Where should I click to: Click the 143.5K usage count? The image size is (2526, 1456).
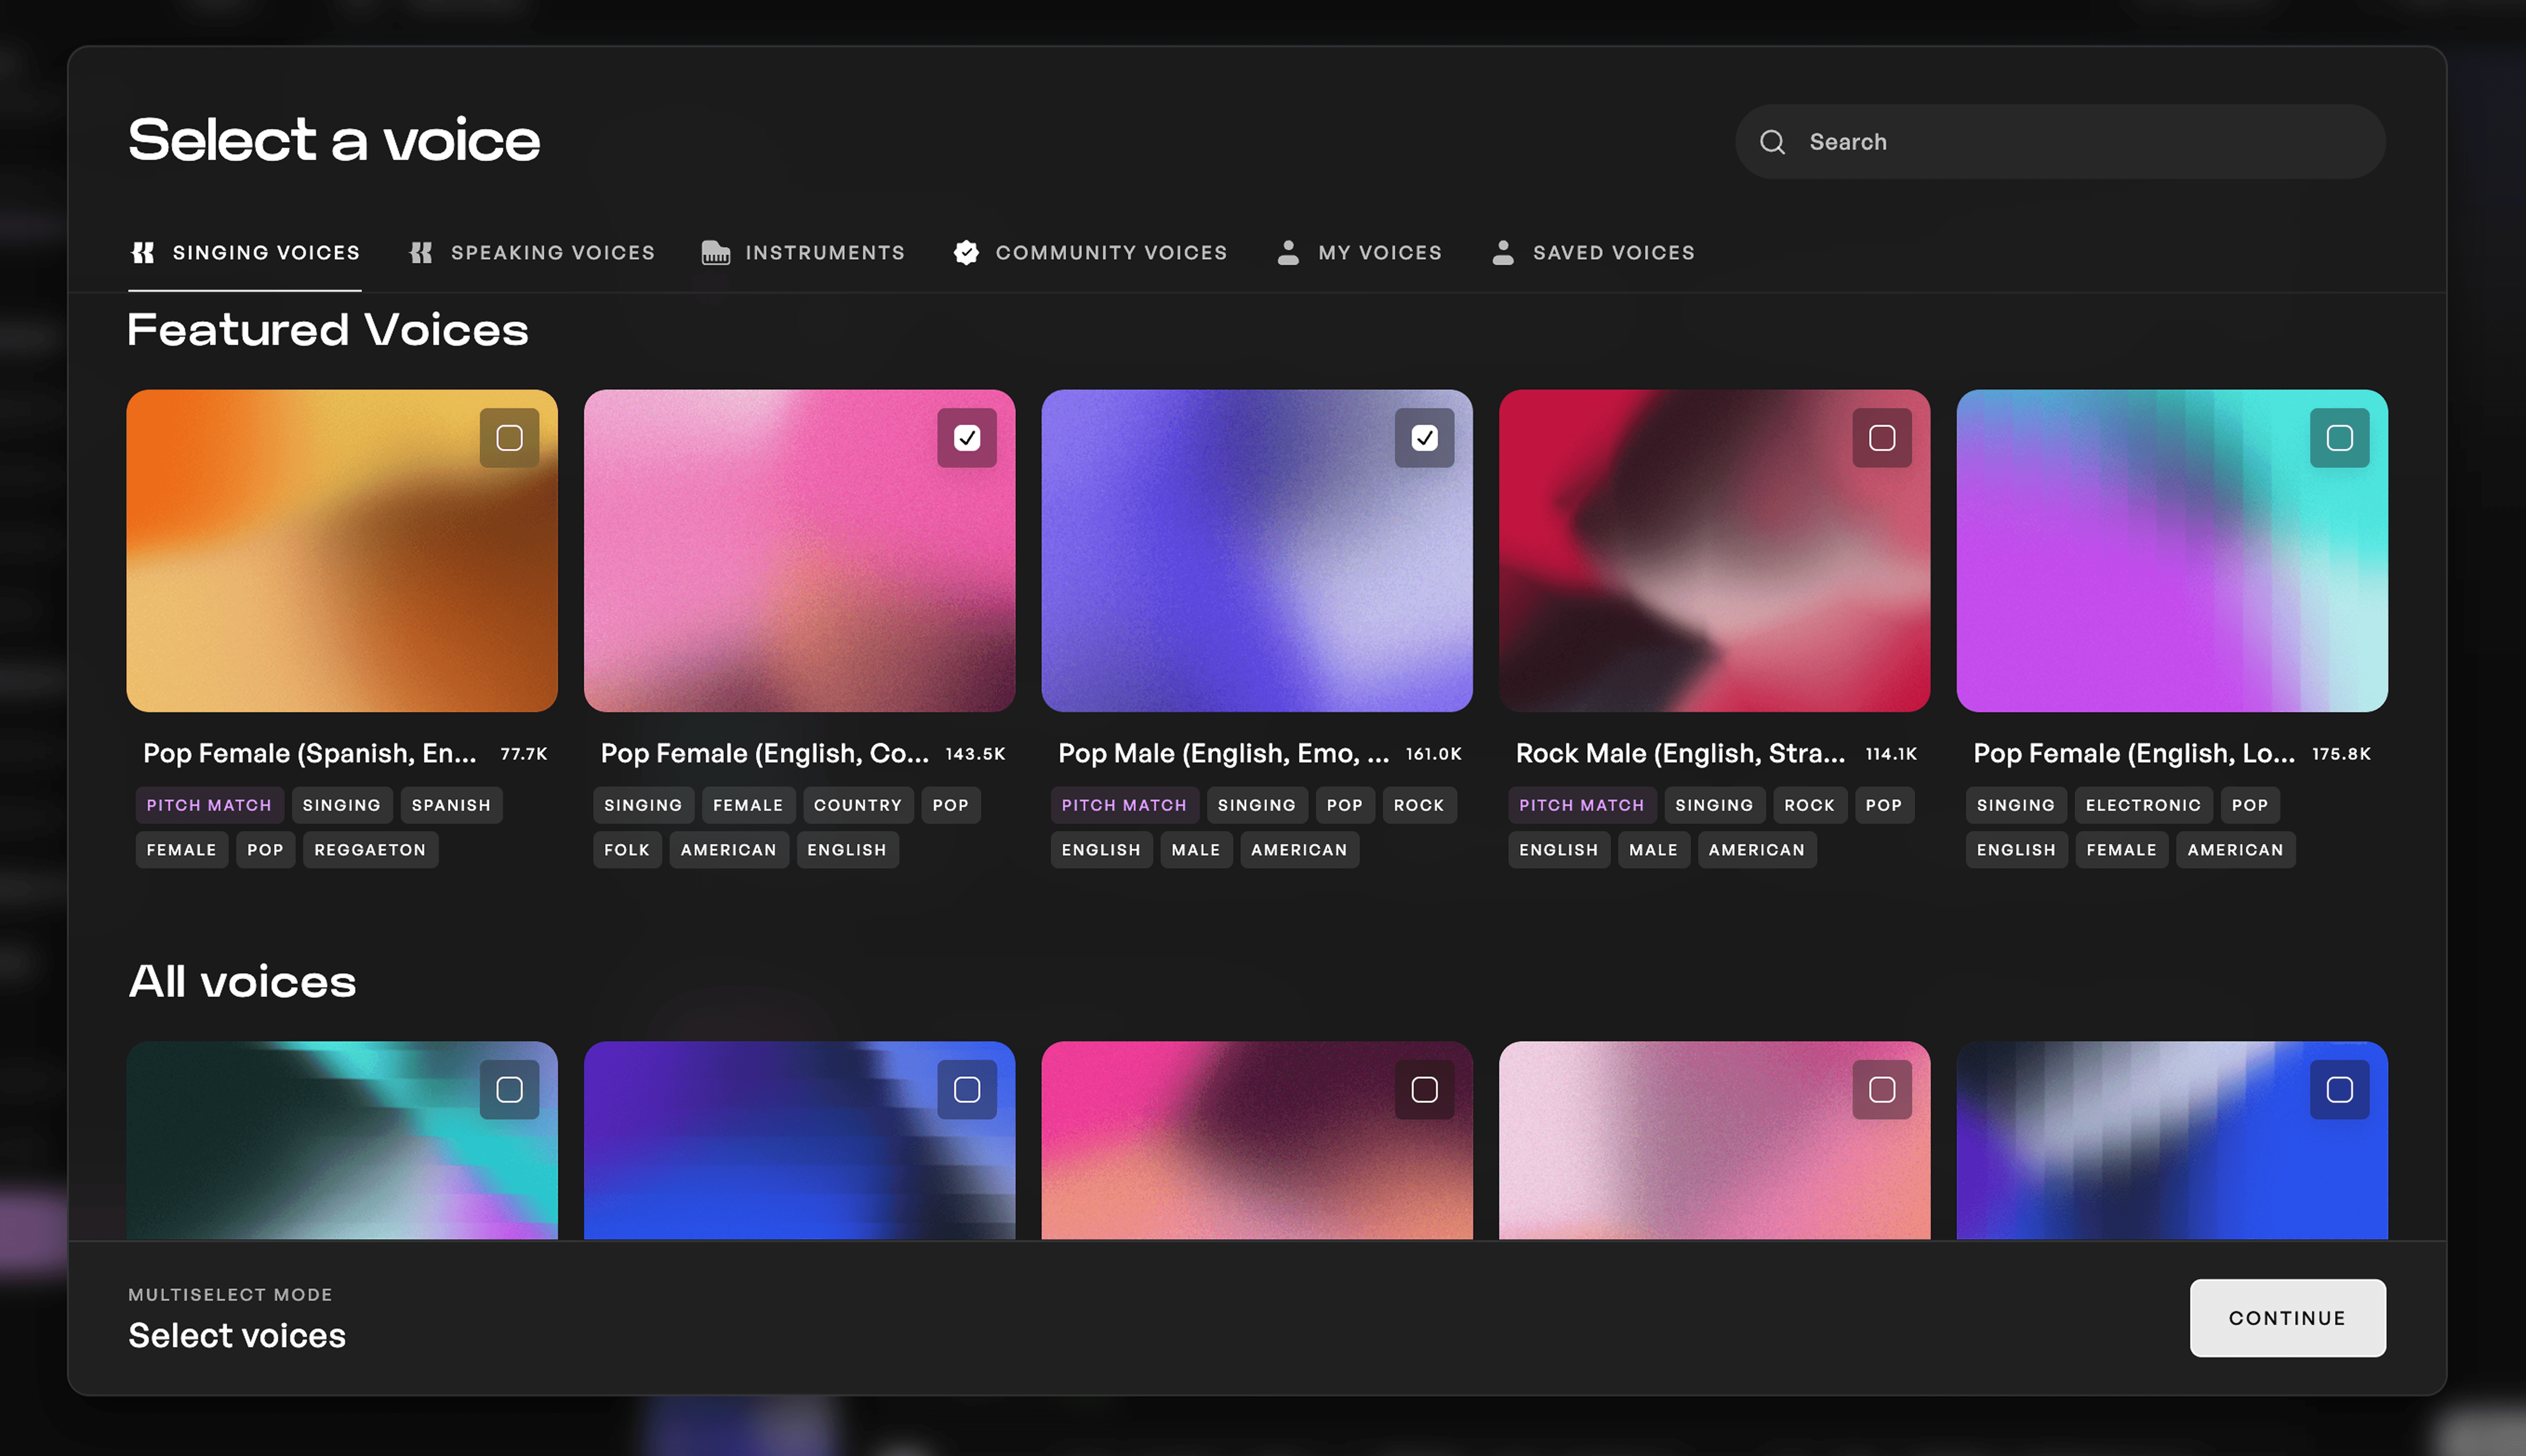(975, 754)
